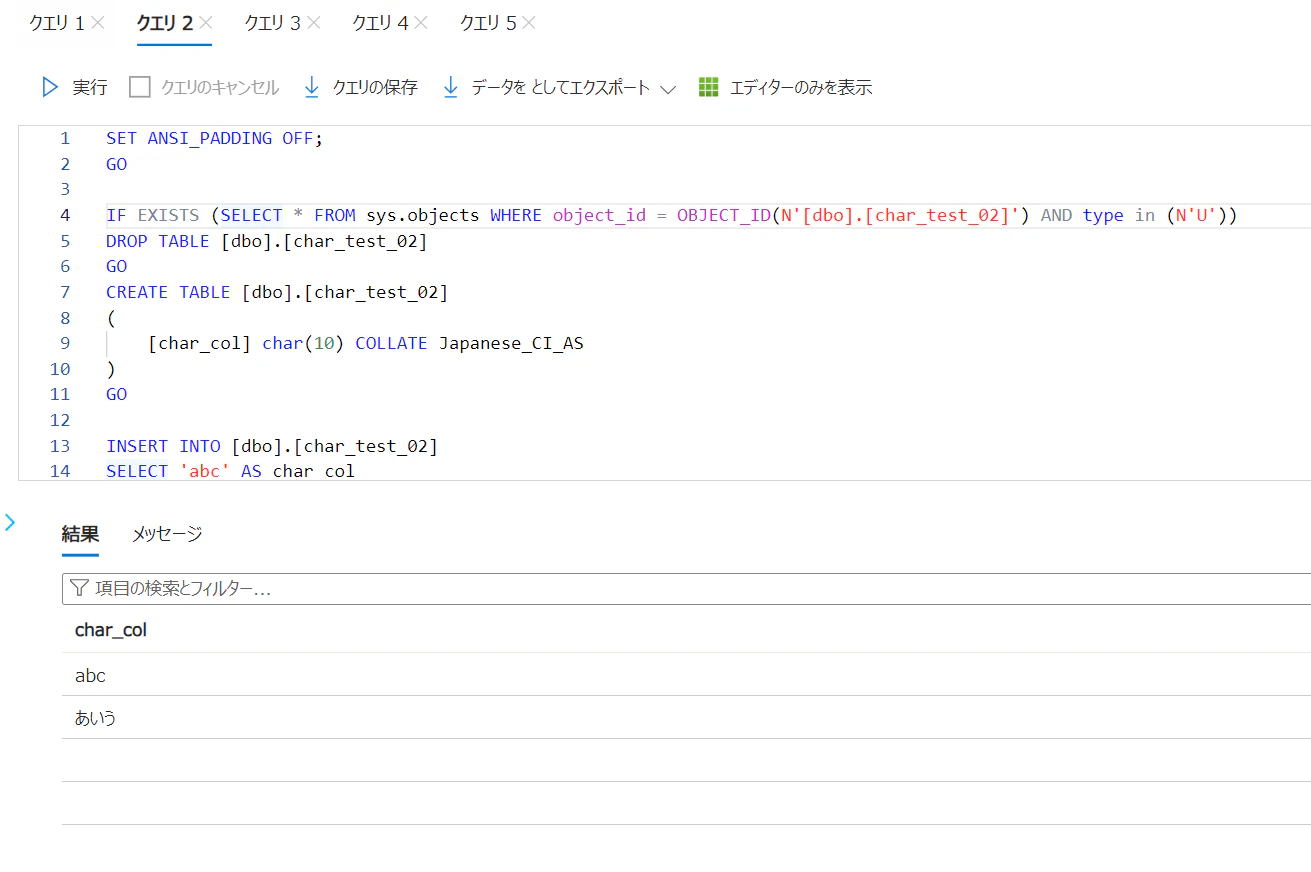Click the SELECT 'abc' AS char_col line
The height and width of the screenshot is (872, 1311).
tap(231, 470)
